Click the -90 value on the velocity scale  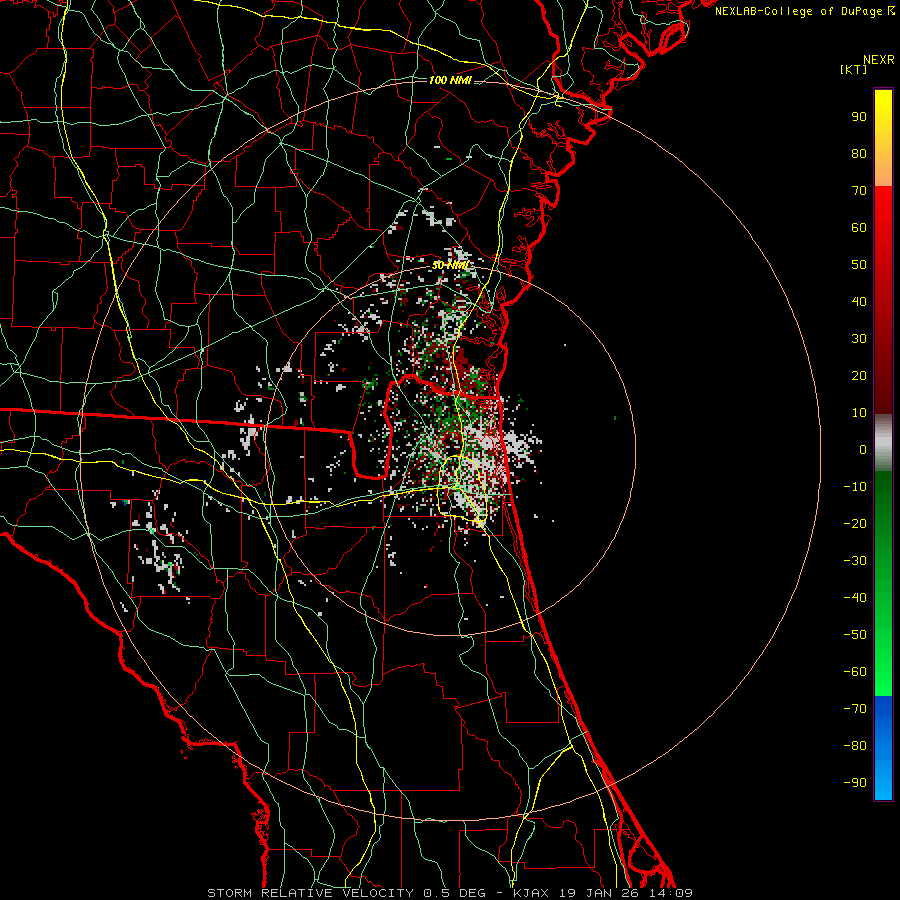tap(855, 783)
